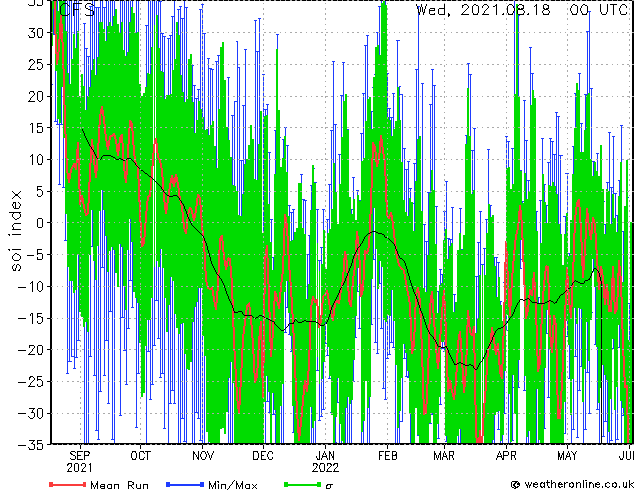This screenshot has width=634, height=490.
Task: Click the sigma symbol legend label
Action: coord(329,485)
